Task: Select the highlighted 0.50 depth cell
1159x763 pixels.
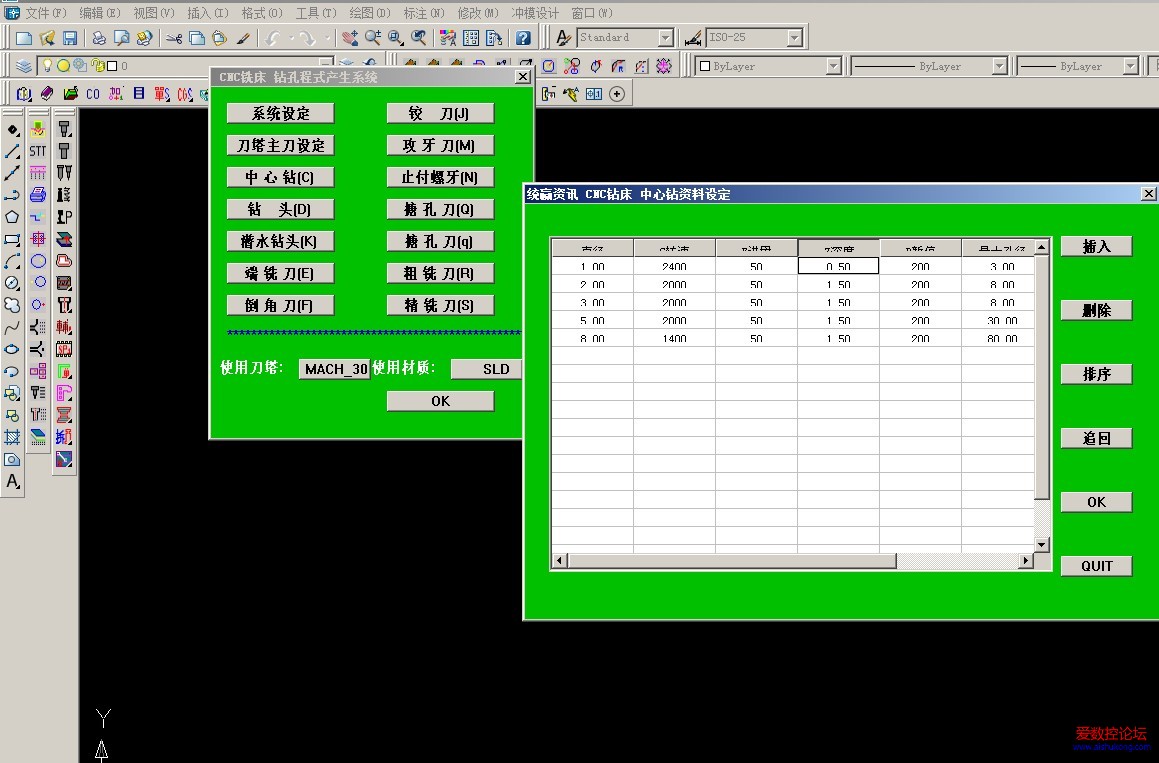Action: click(x=838, y=266)
